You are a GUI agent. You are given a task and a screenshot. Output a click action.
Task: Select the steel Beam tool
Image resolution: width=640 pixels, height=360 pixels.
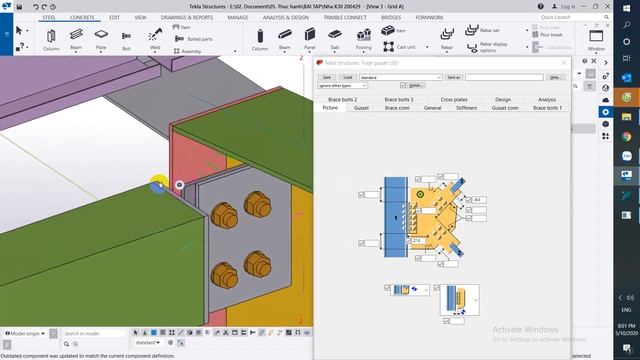point(76,40)
